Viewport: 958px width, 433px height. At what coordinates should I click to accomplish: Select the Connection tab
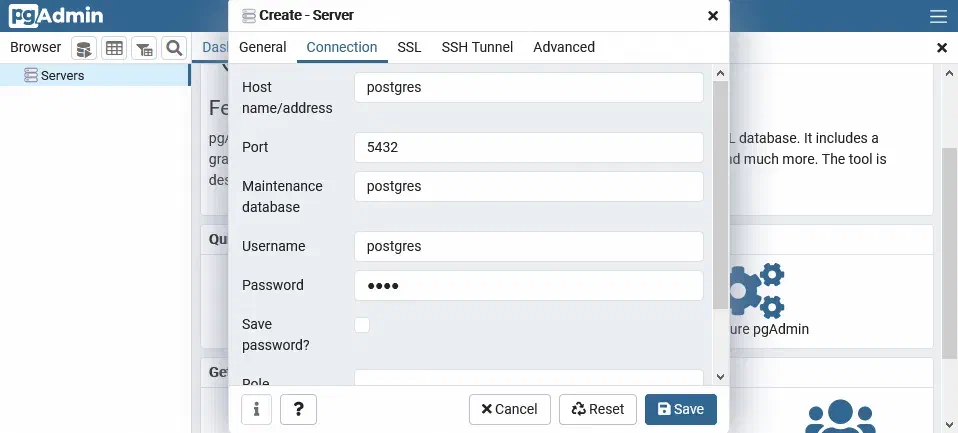pyautogui.click(x=342, y=47)
